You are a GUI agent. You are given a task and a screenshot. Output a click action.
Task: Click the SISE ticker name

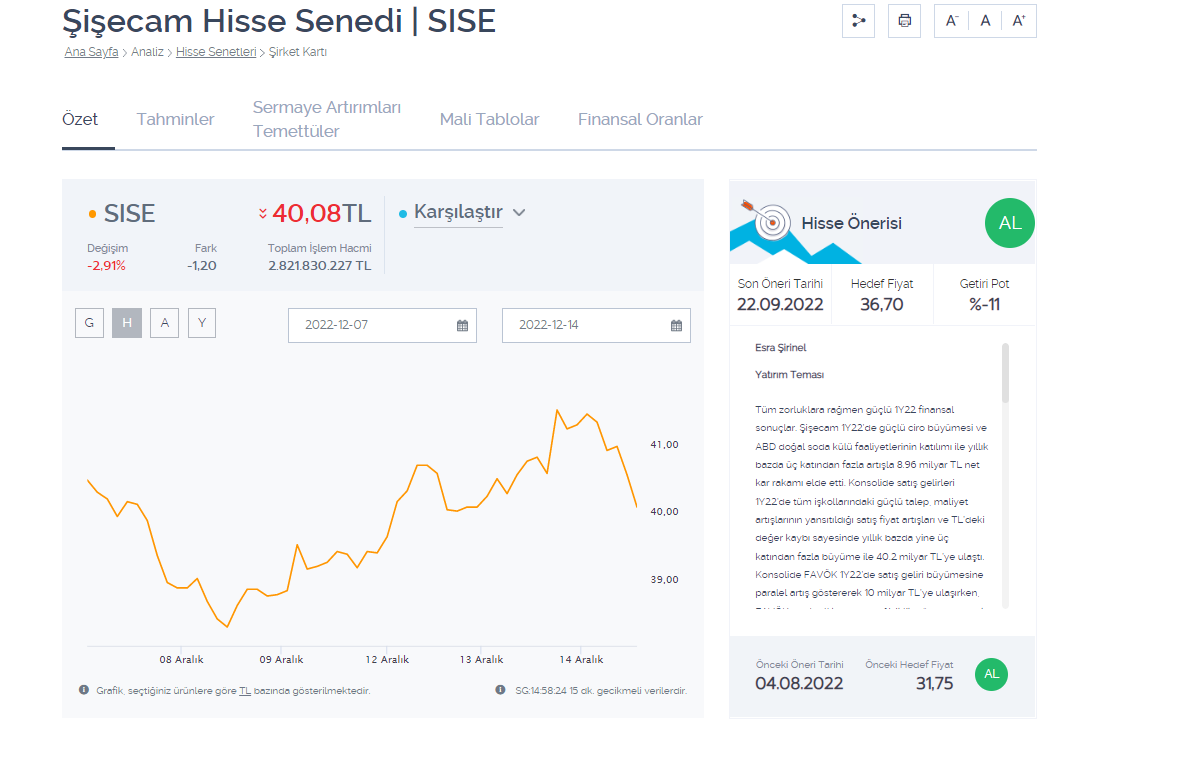click(x=130, y=214)
